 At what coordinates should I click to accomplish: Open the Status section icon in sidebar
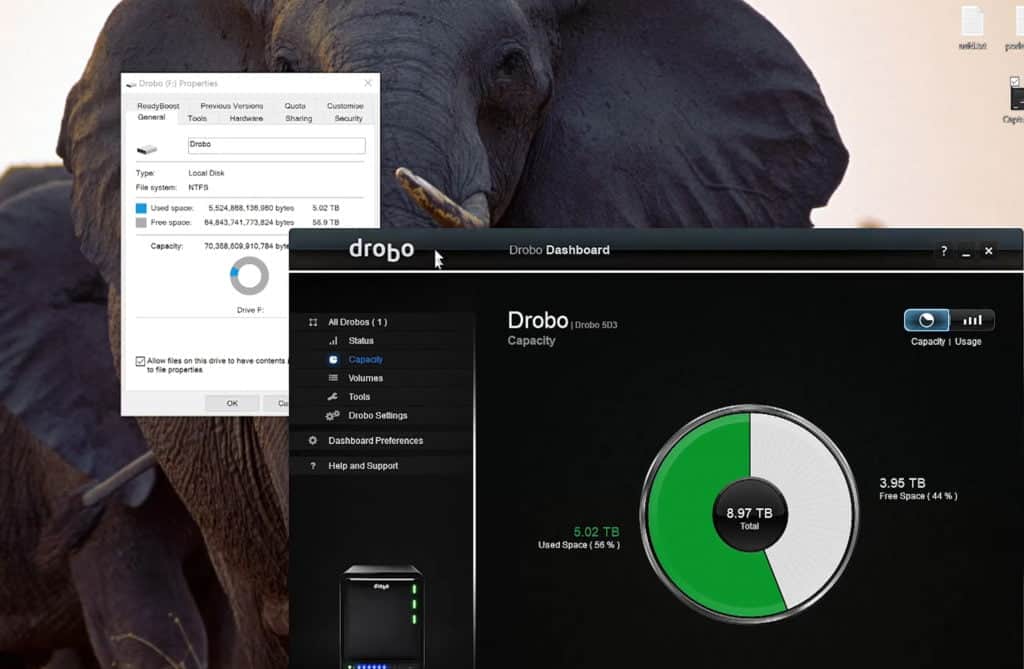coord(333,341)
